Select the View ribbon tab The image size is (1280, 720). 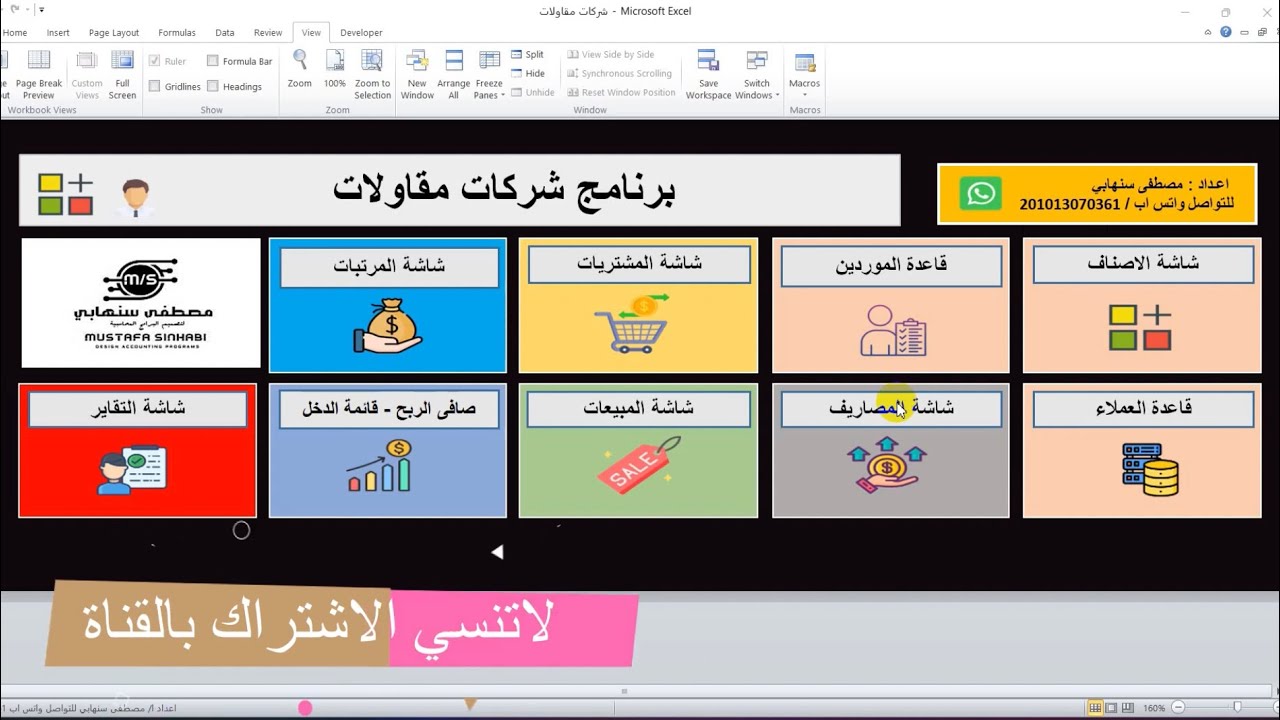click(311, 33)
